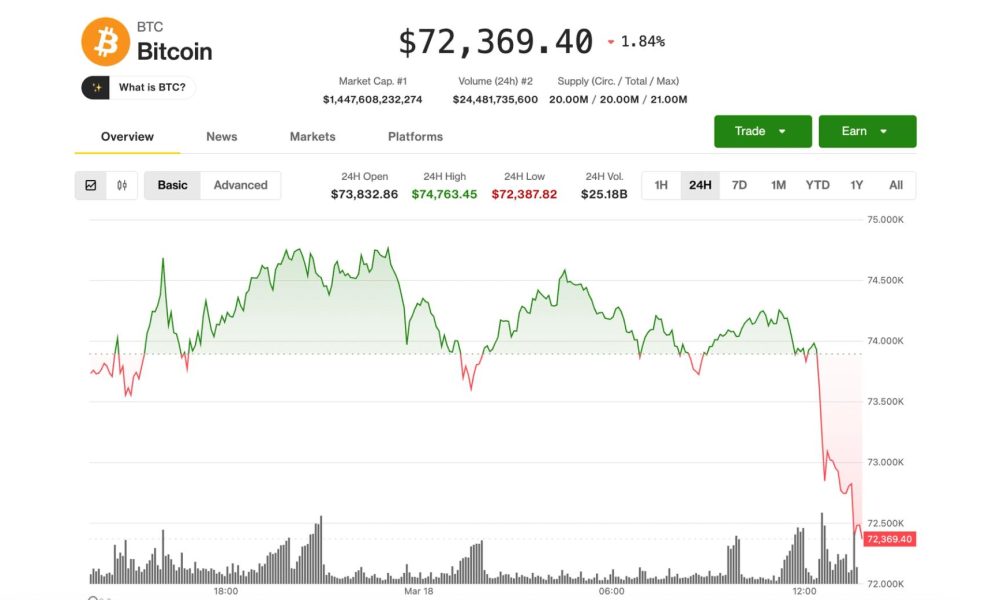Select the line chart style icon
The width and height of the screenshot is (1000, 600).
91,185
